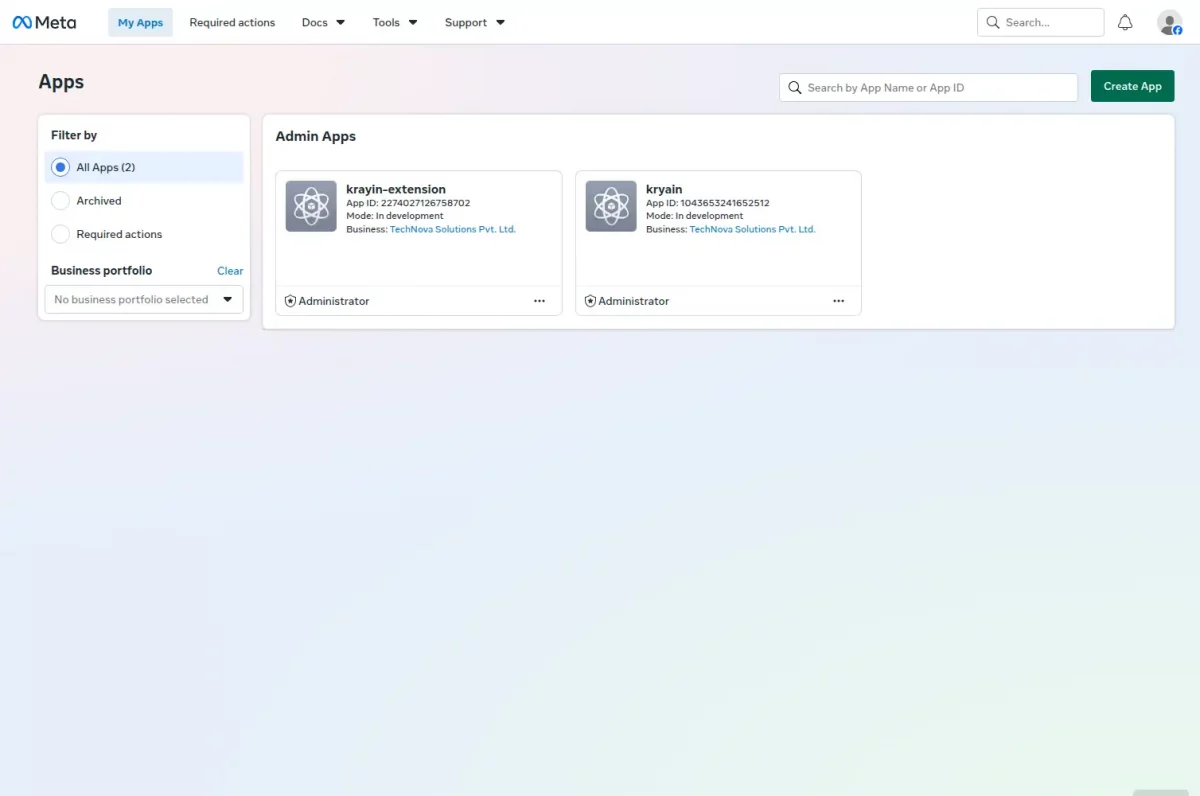Click the krayin-extension app icon
1200x796 pixels.
tap(311, 206)
